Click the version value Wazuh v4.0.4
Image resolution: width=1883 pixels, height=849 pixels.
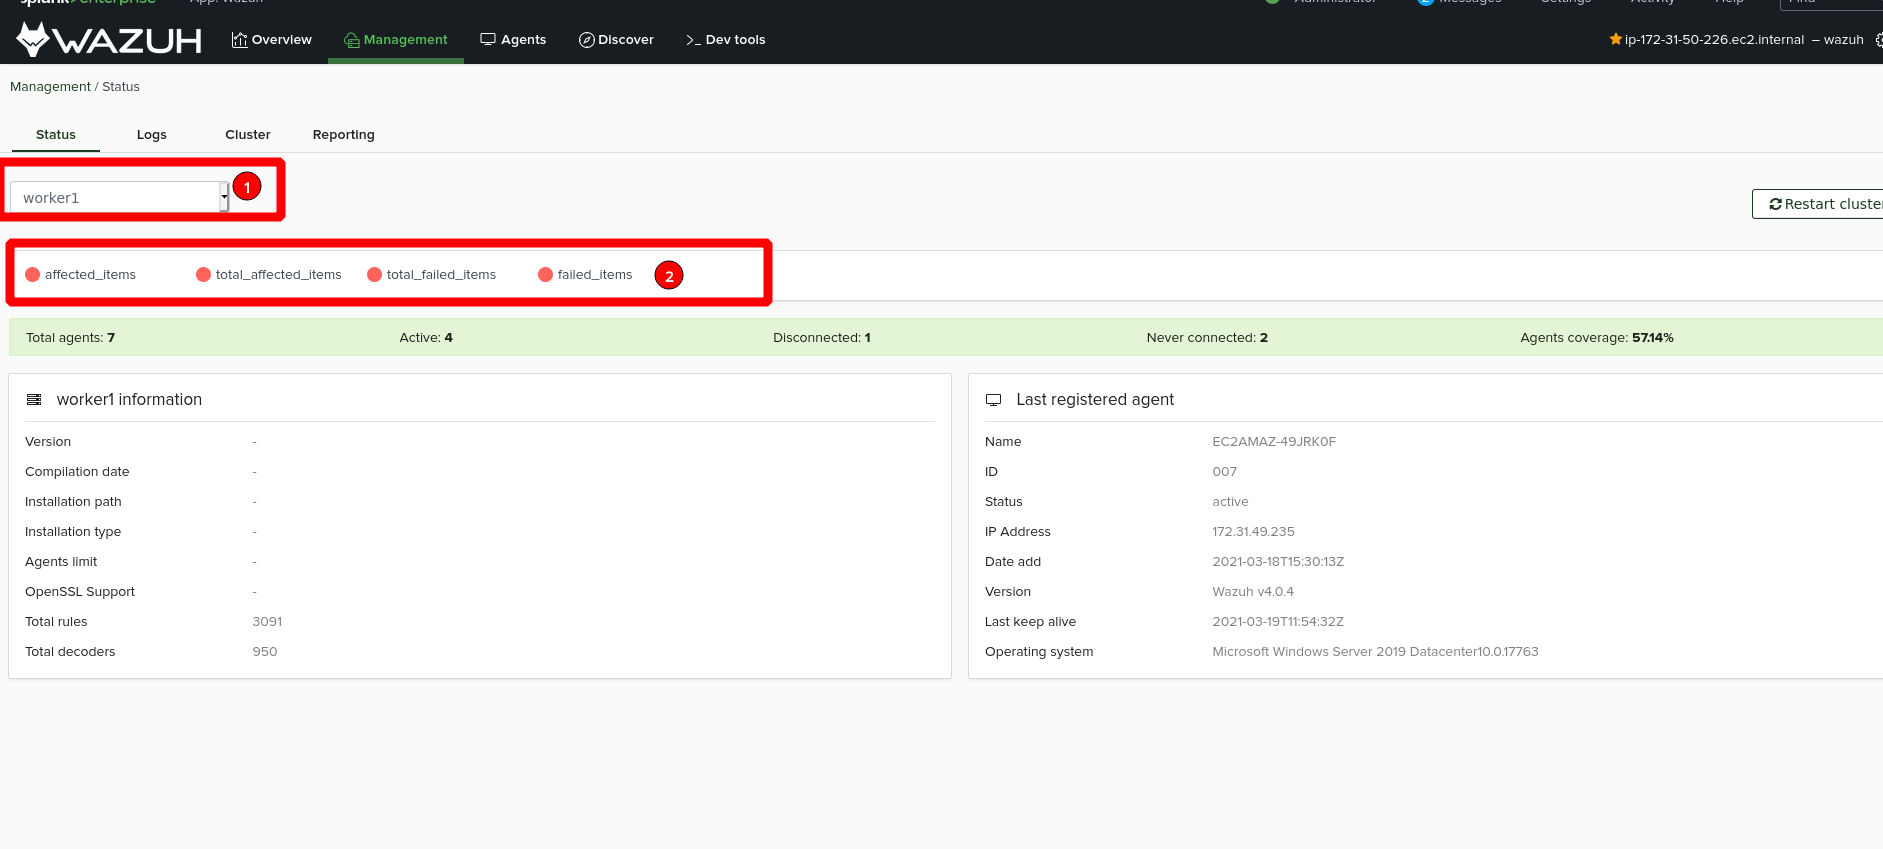click(x=1253, y=592)
